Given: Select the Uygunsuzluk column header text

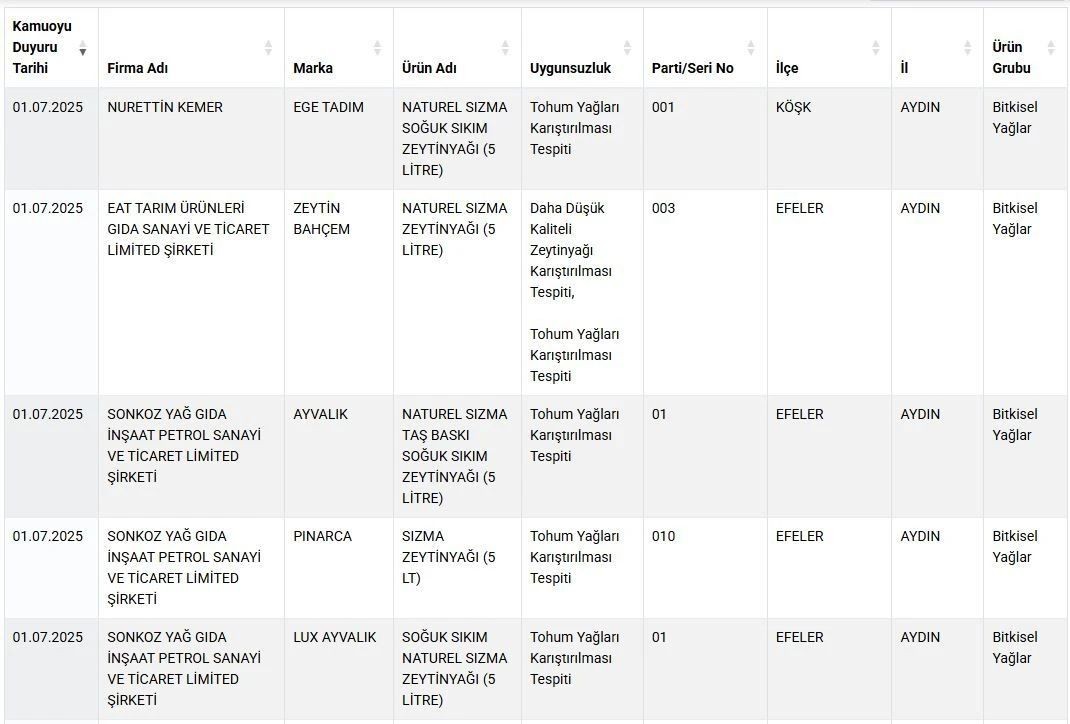Looking at the screenshot, I should pos(570,68).
